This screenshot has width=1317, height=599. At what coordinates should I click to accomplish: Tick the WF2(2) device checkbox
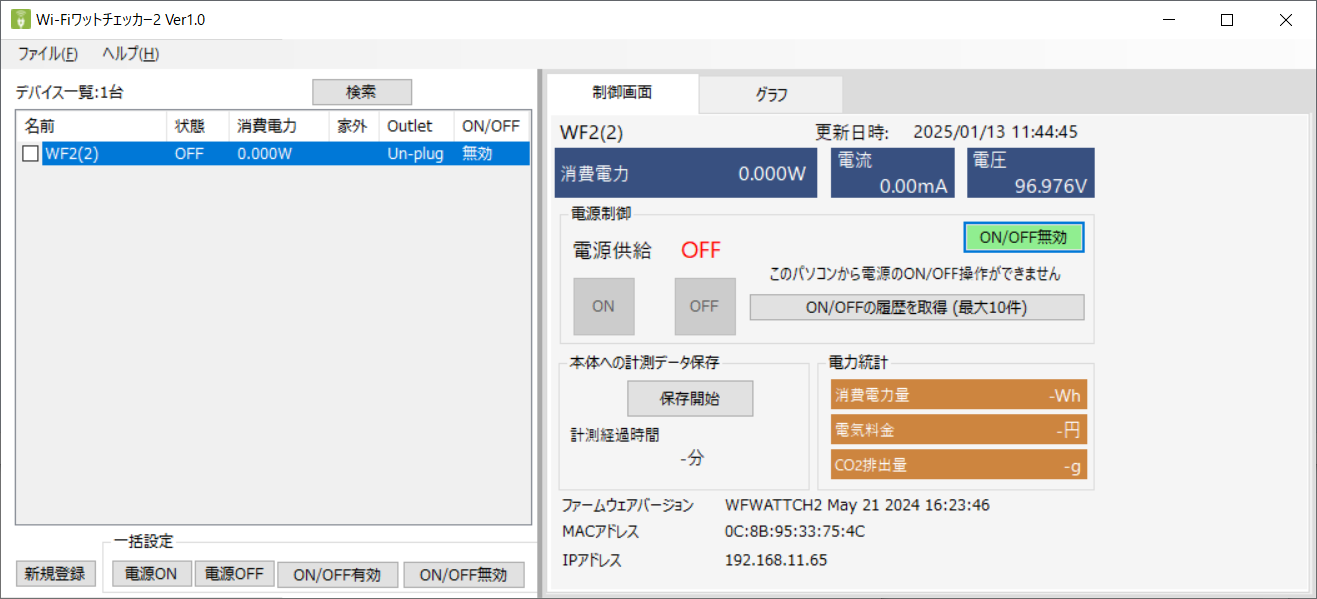pos(31,154)
